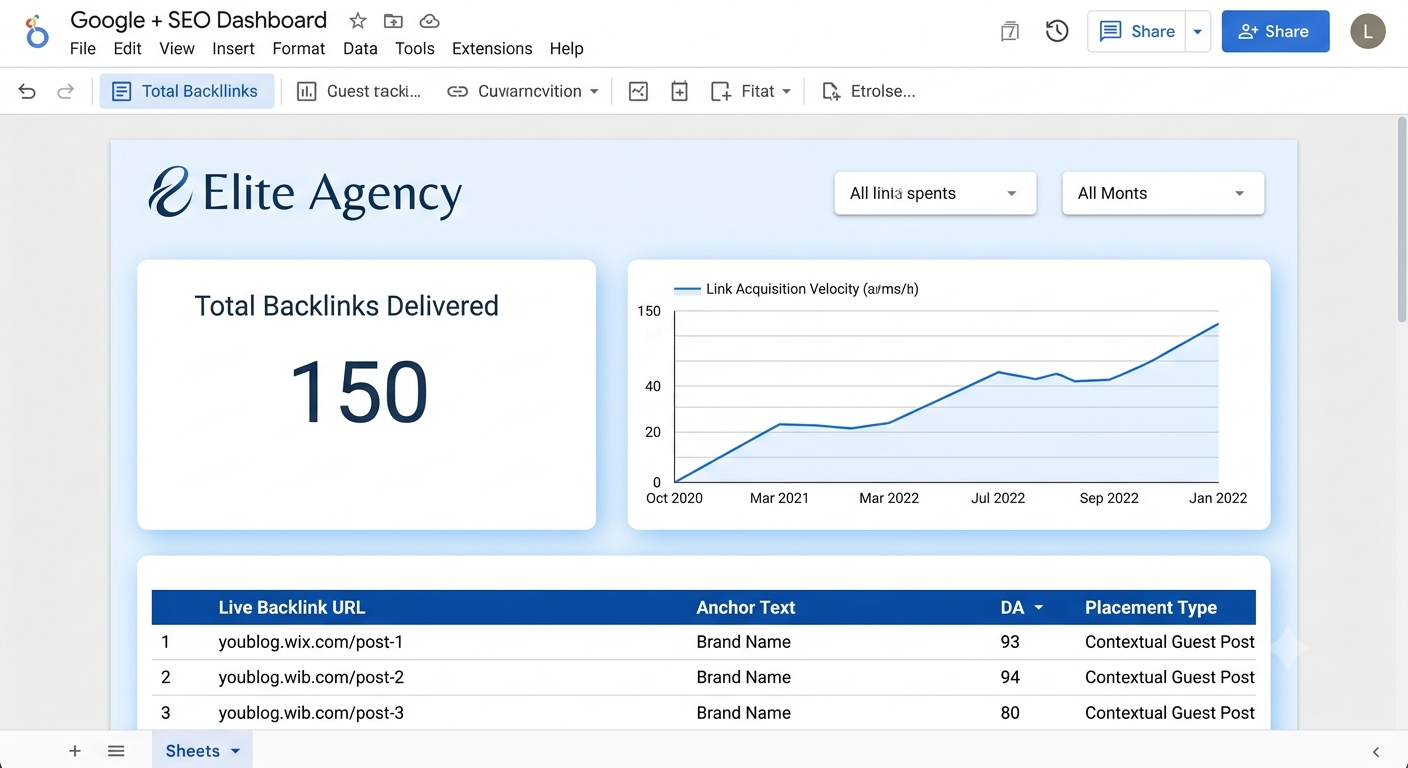Click the Anchor Text column header
The height and width of the screenshot is (768, 1408).
point(746,608)
